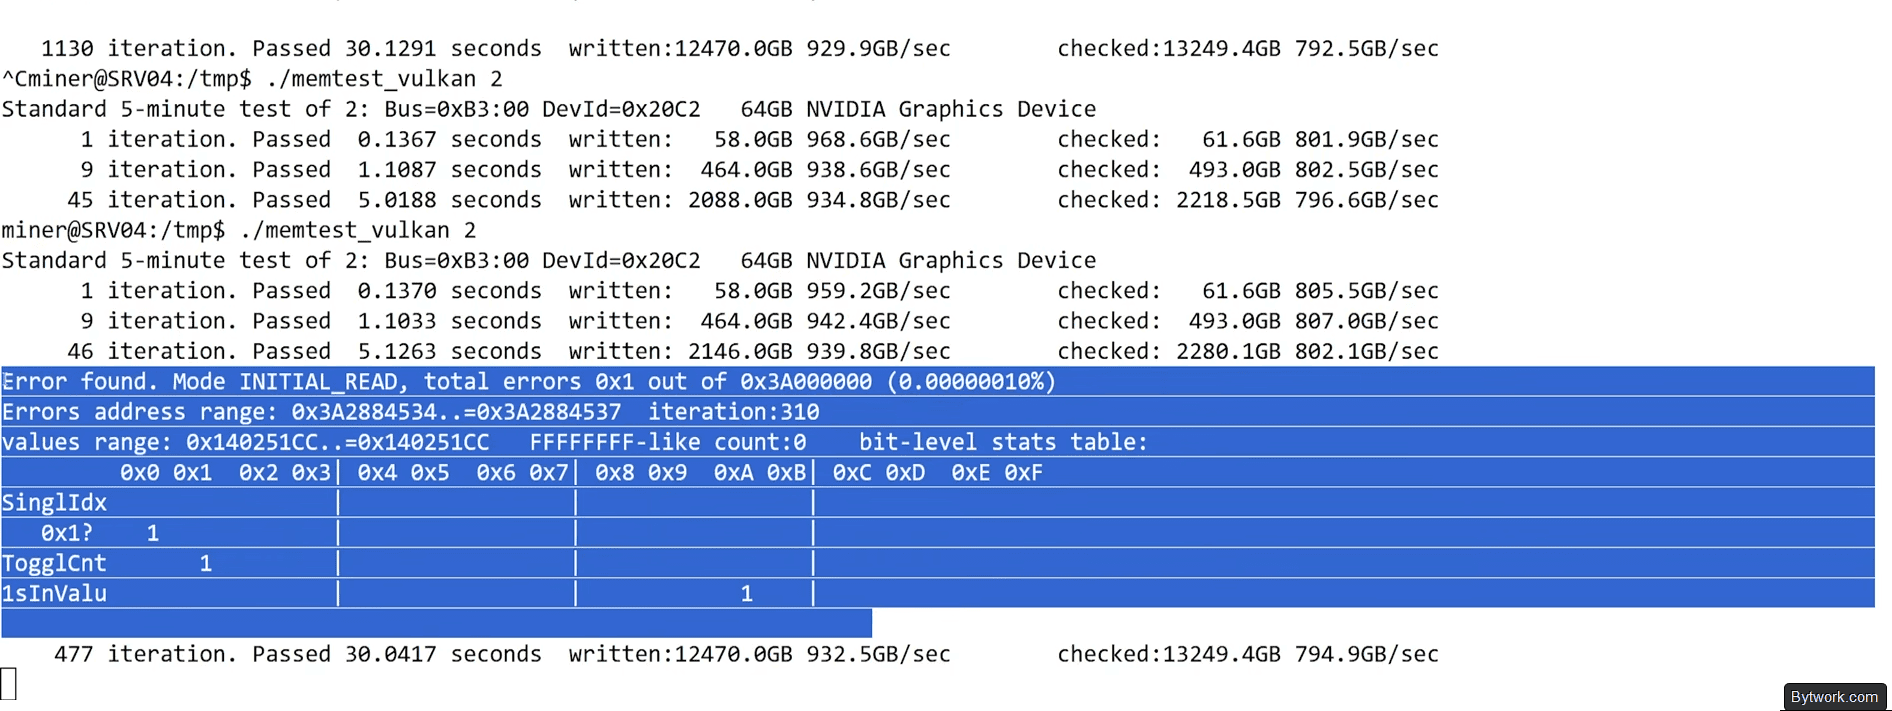Click the '^Cminer@SRV04:/tmp$ ./memtest_vulkan 2' command
The height and width of the screenshot is (711, 1892).
(x=252, y=78)
